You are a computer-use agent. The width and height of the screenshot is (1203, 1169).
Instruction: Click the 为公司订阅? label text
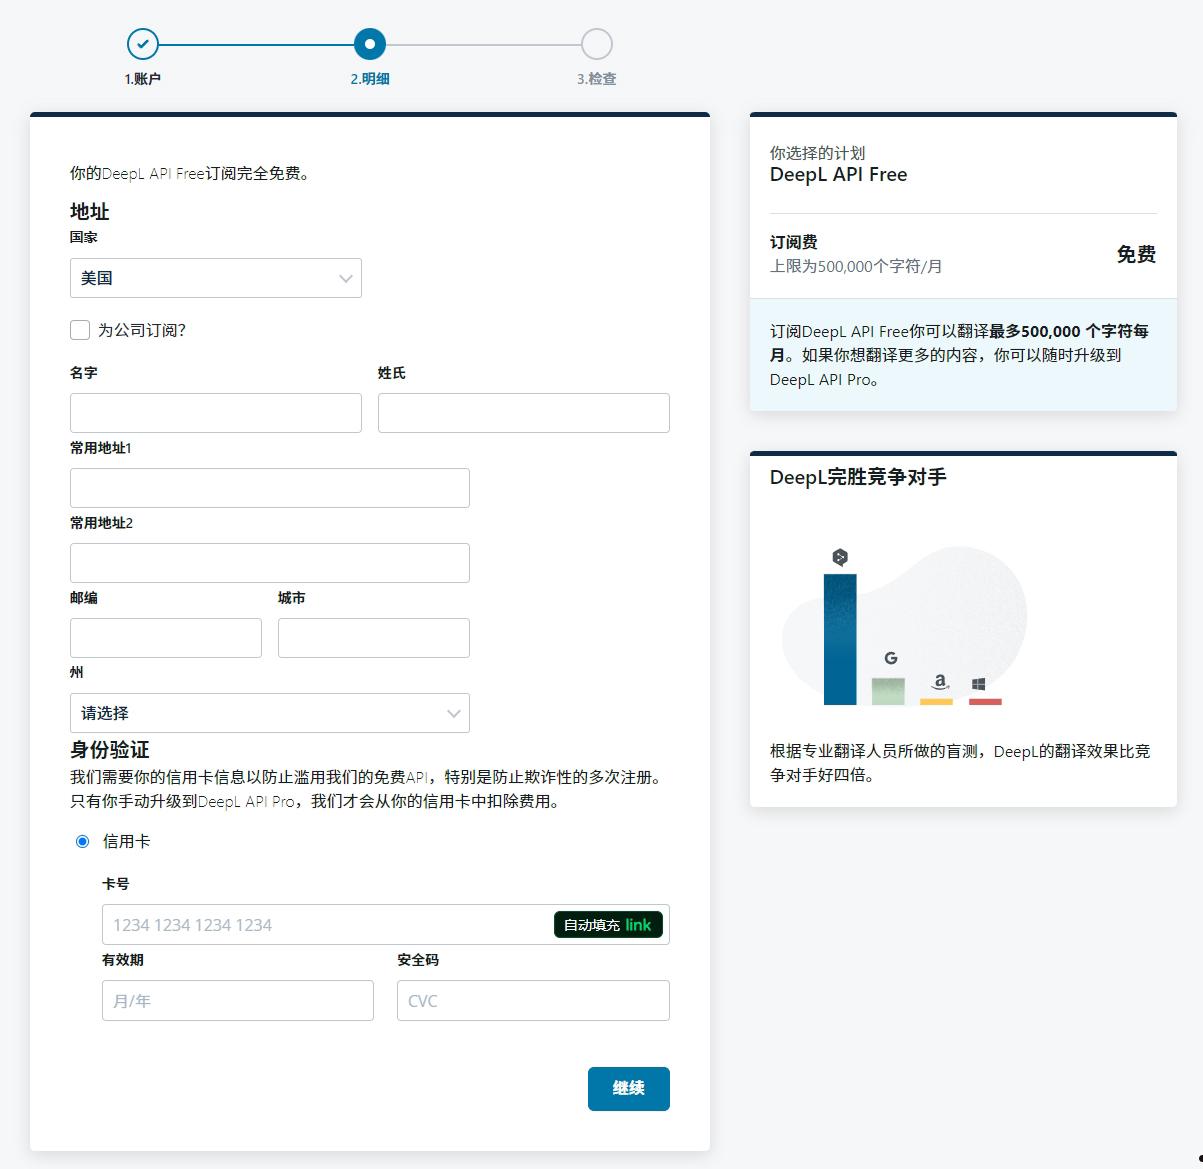click(142, 330)
